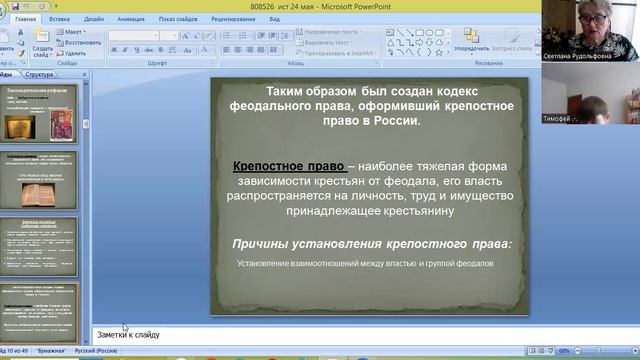Screen dimensions: 640x360
Task: Open the font size combo box
Action: pyautogui.click(x=169, y=36)
